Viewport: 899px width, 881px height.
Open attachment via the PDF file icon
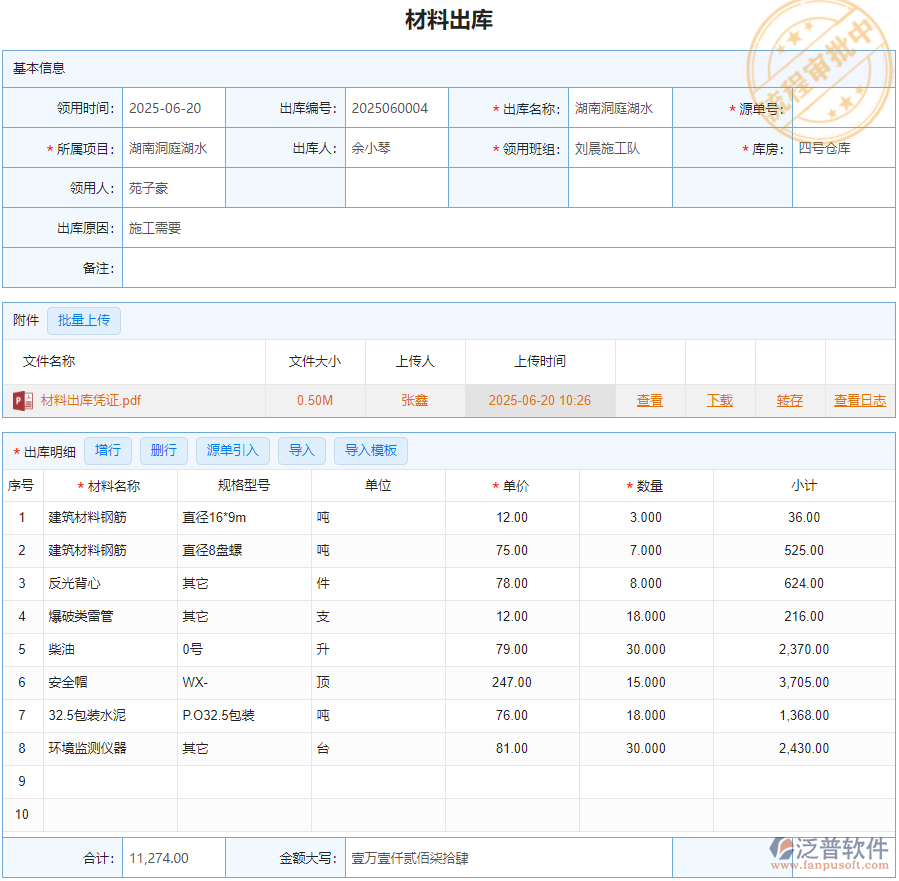point(22,400)
